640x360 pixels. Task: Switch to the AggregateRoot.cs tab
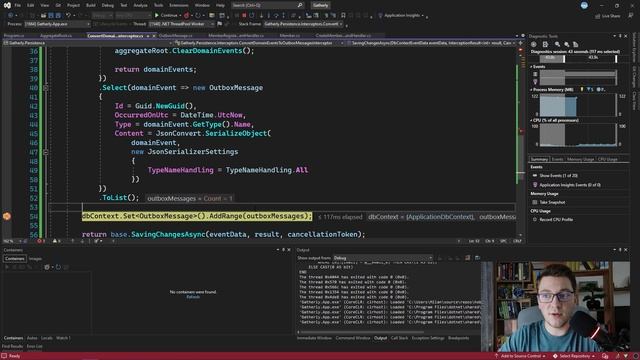(x=56, y=36)
